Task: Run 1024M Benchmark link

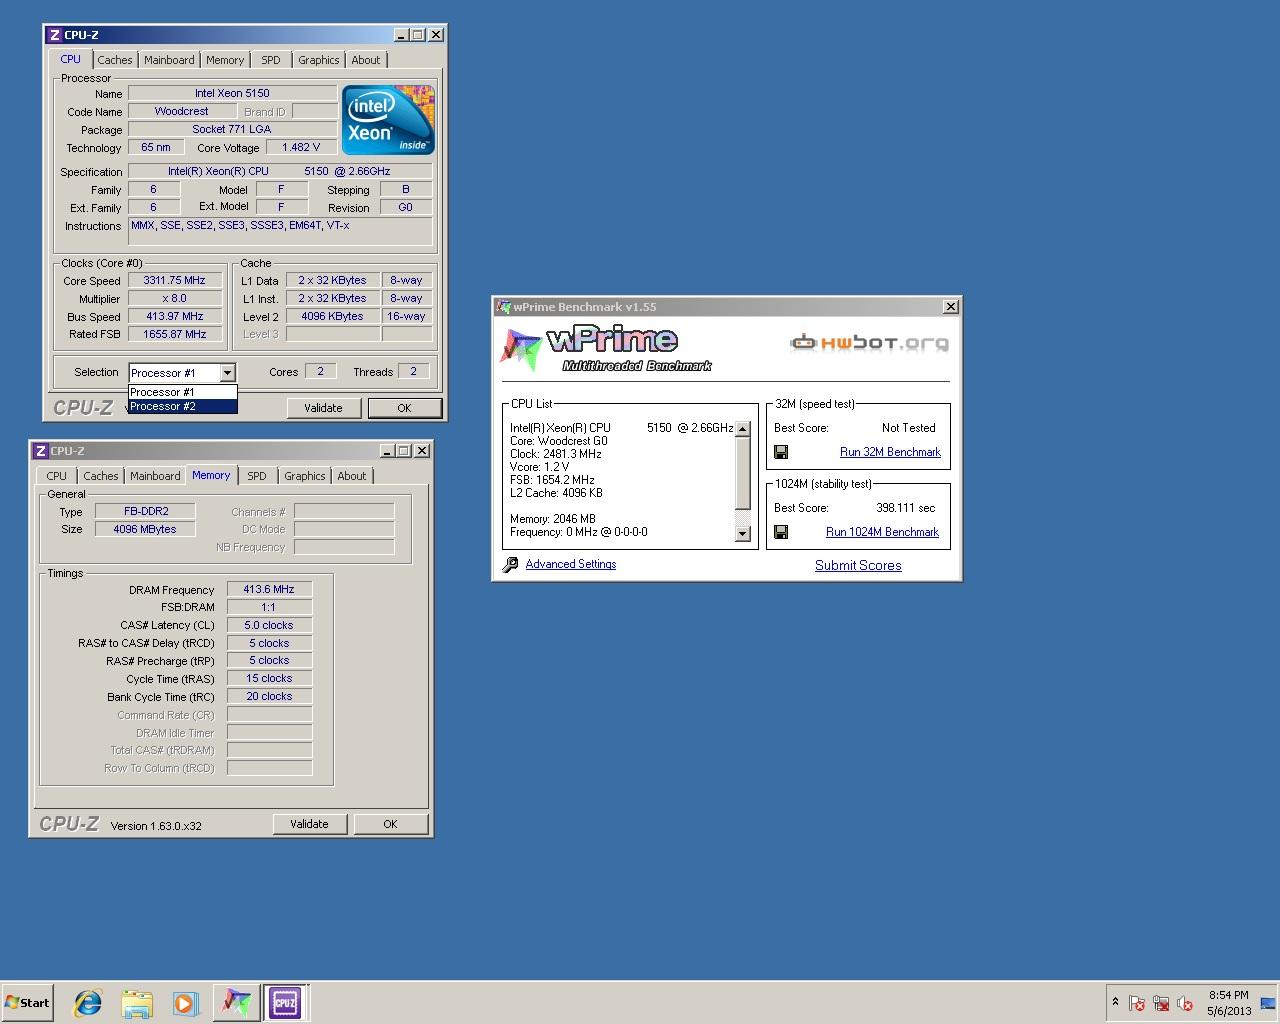Action: click(882, 532)
